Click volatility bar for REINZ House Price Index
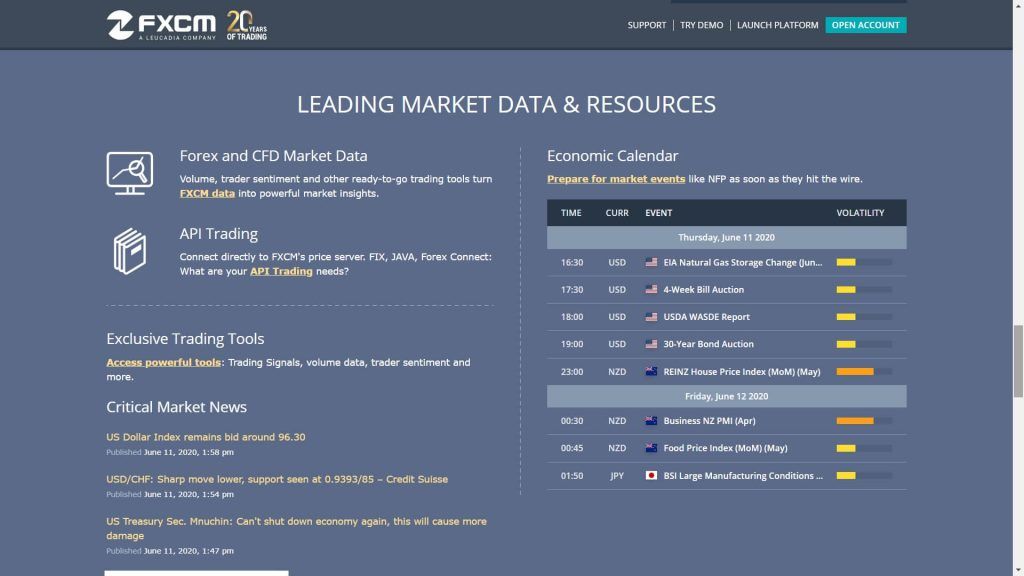The height and width of the screenshot is (576, 1024). point(864,372)
